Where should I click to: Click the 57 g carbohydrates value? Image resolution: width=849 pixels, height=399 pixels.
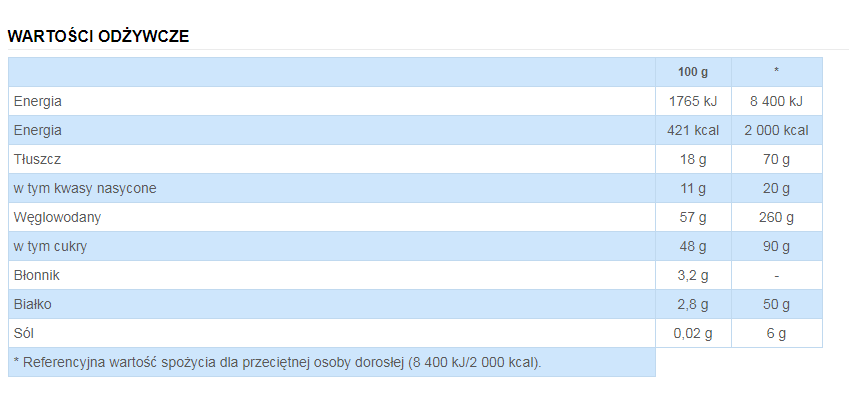click(693, 218)
